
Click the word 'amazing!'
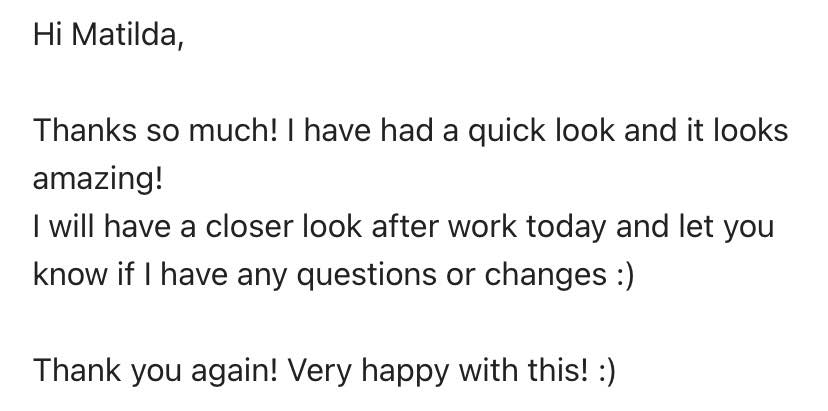(x=95, y=181)
